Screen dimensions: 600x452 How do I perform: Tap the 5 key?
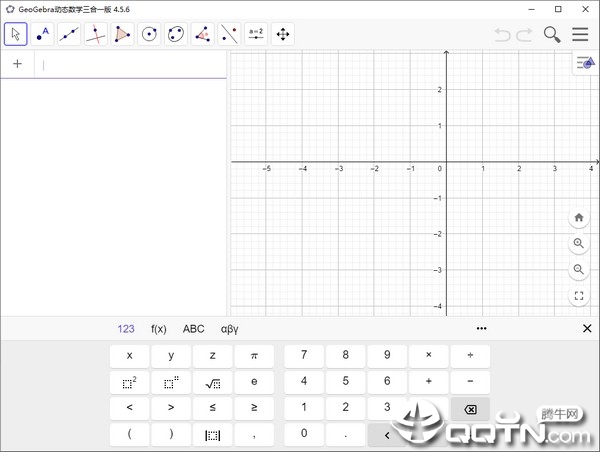pyautogui.click(x=346, y=382)
